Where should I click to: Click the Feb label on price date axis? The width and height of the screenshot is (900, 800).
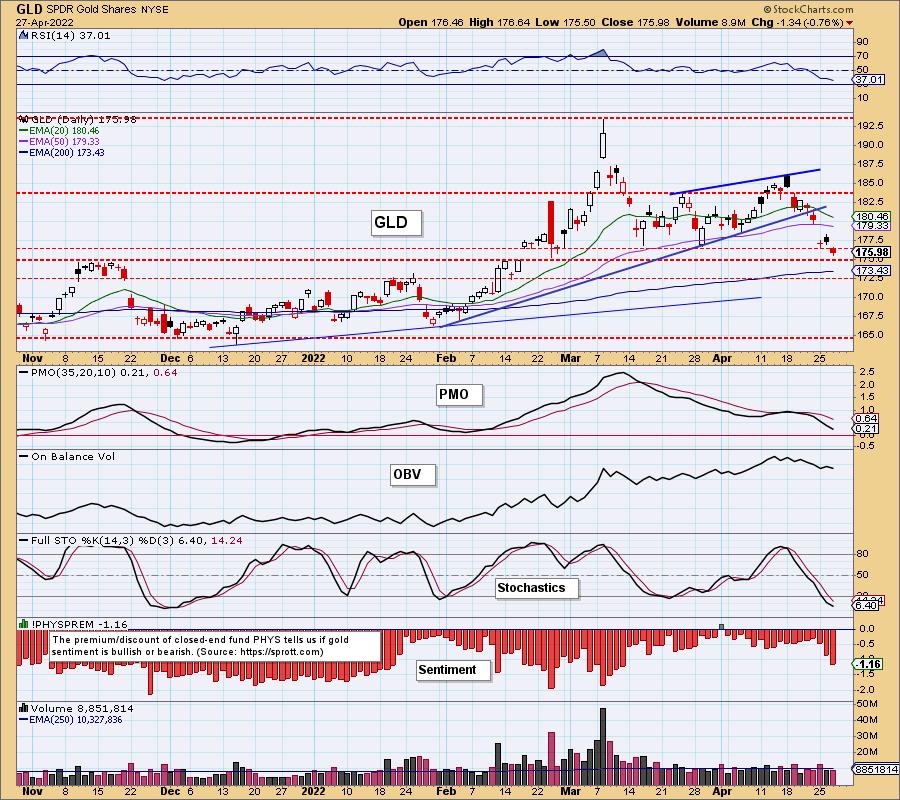(x=446, y=359)
